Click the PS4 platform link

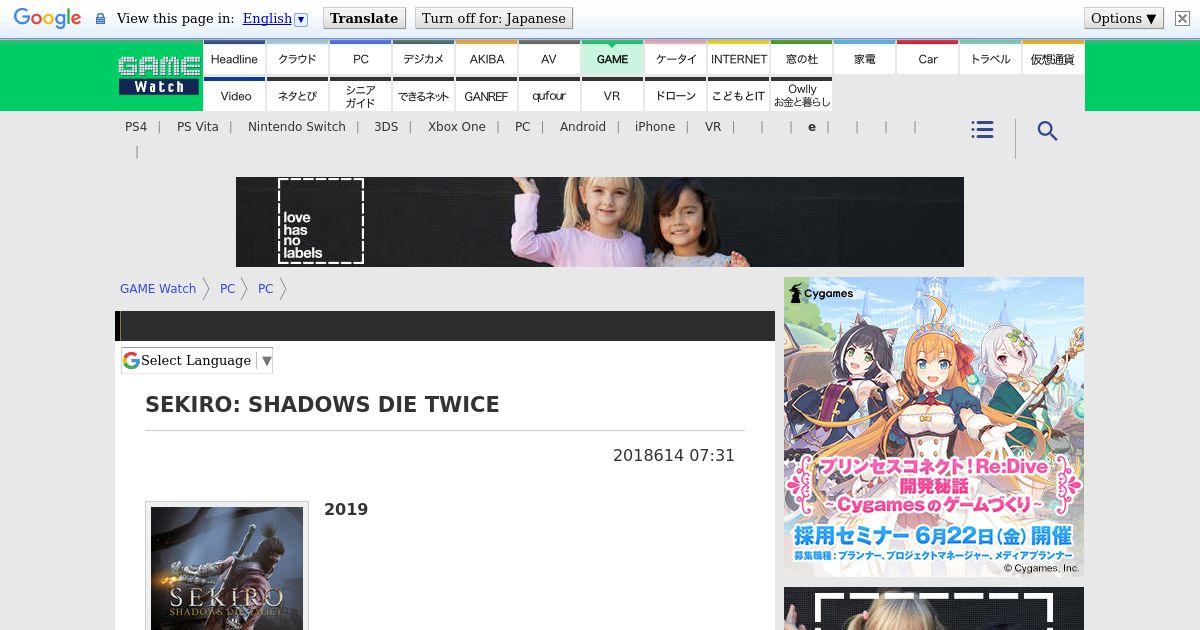click(136, 127)
